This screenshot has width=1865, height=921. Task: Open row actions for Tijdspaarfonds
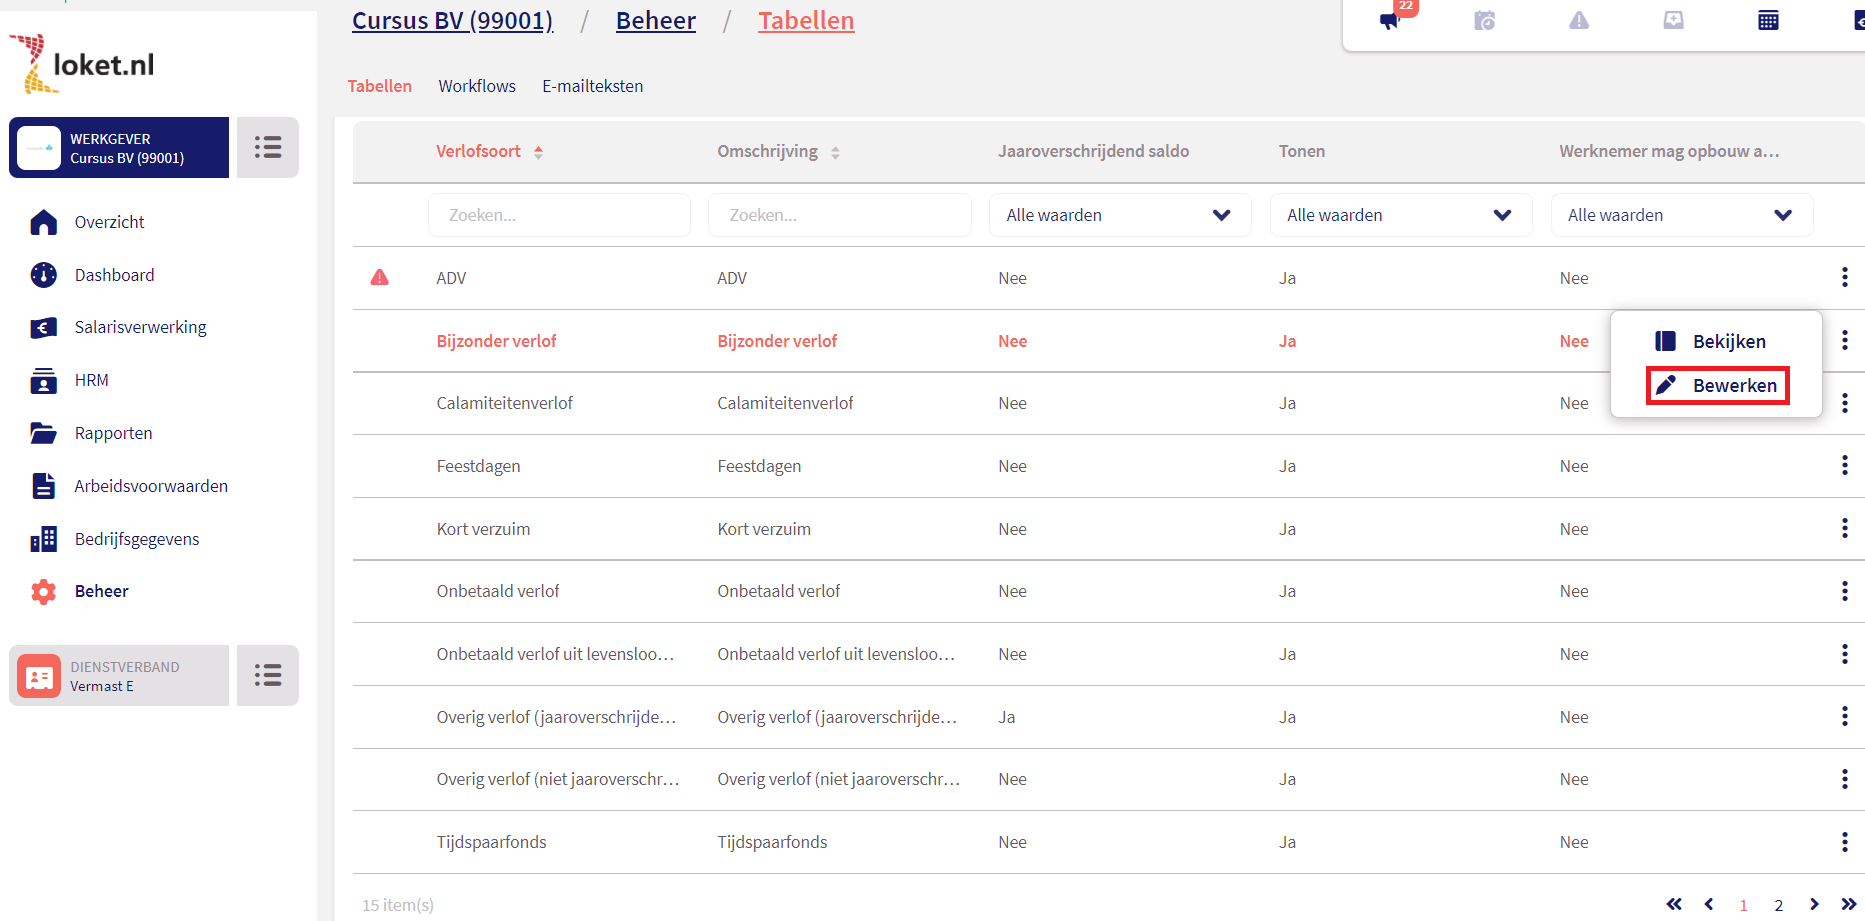point(1844,842)
